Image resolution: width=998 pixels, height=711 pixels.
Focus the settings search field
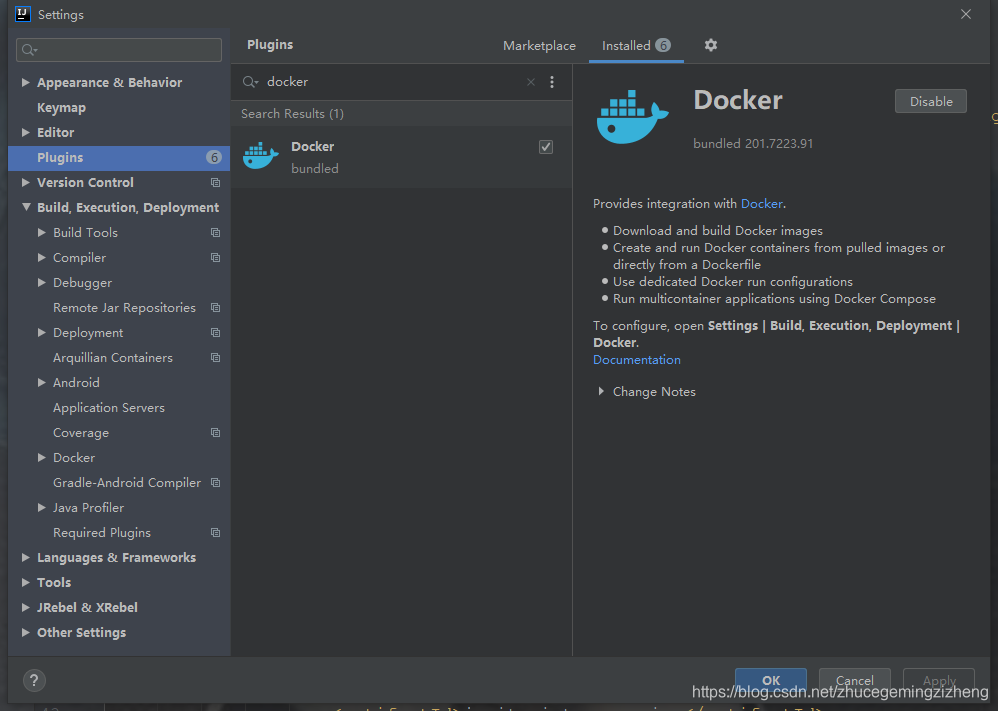tap(119, 50)
